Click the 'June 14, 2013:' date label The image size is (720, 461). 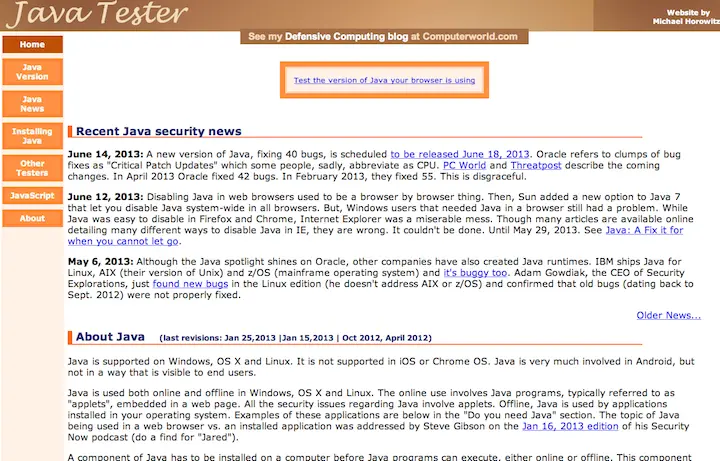(x=105, y=154)
